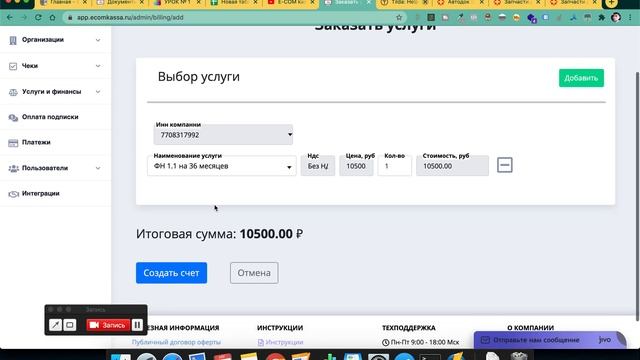This screenshot has height=360, width=640.
Task: Open Chrome three-dot menu
Action: [x=630, y=18]
